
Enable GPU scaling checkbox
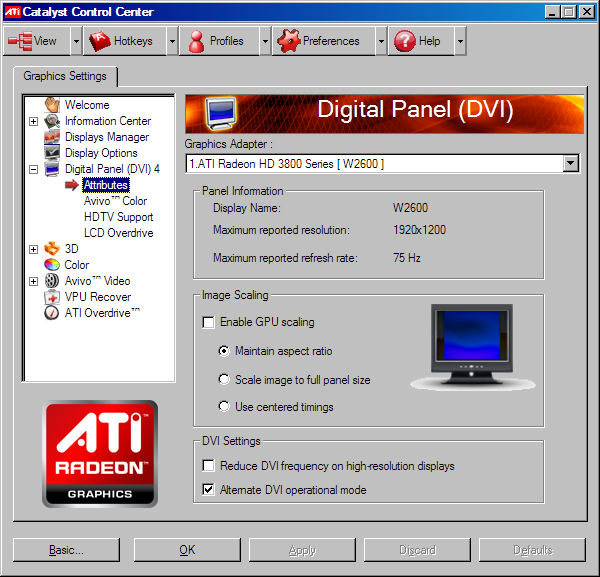[208, 322]
